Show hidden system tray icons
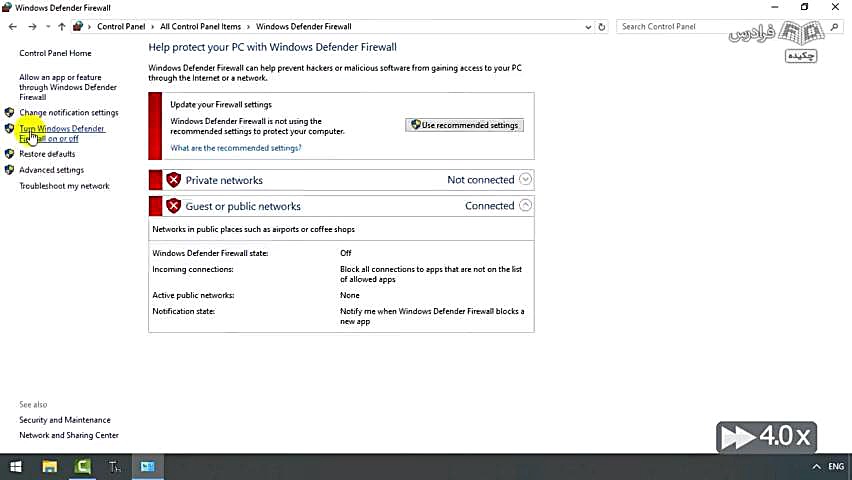The image size is (852, 480). (816, 466)
